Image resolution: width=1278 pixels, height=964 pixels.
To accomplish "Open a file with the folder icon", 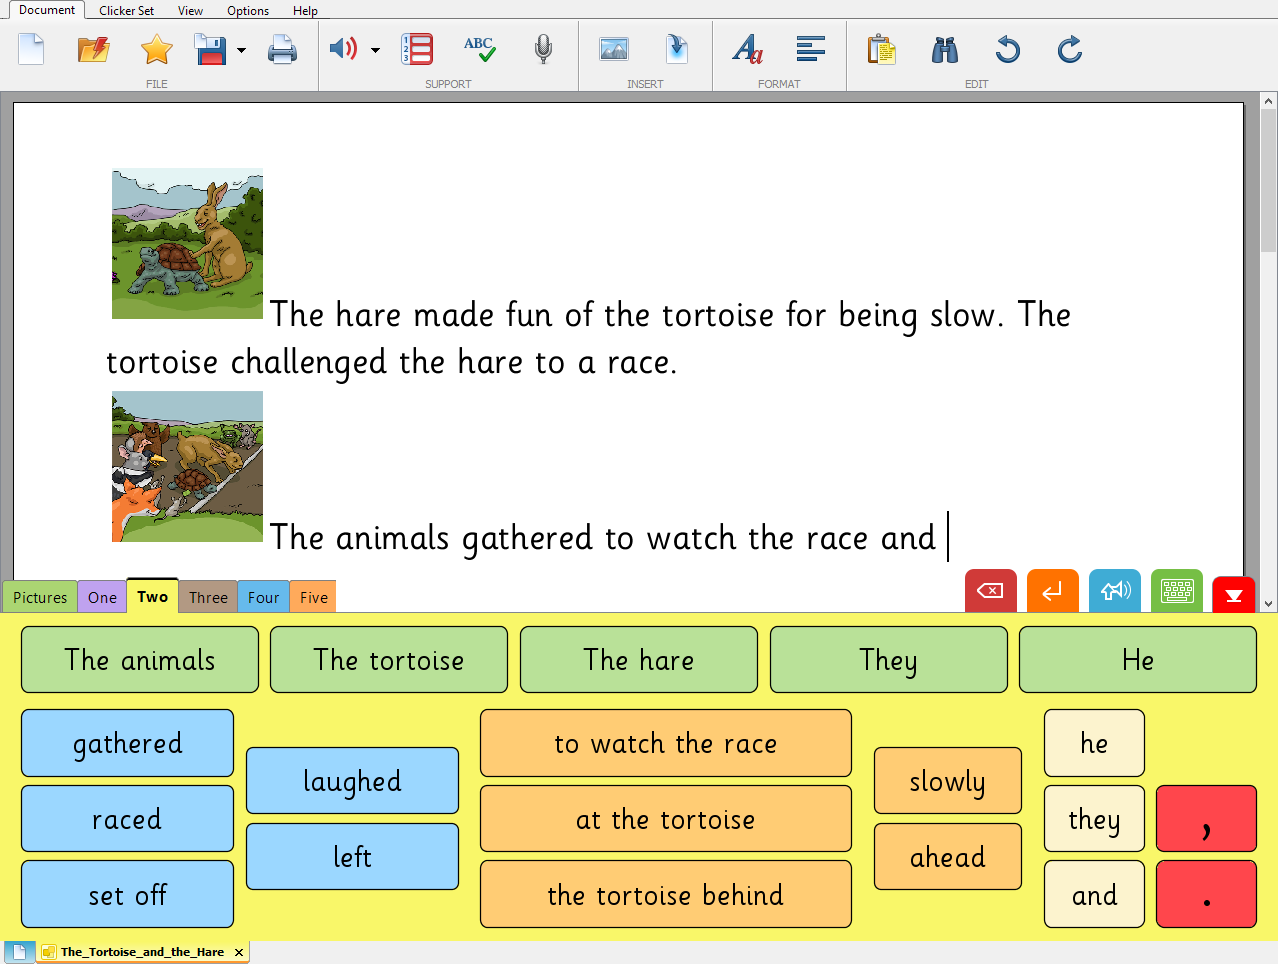I will click(93, 49).
